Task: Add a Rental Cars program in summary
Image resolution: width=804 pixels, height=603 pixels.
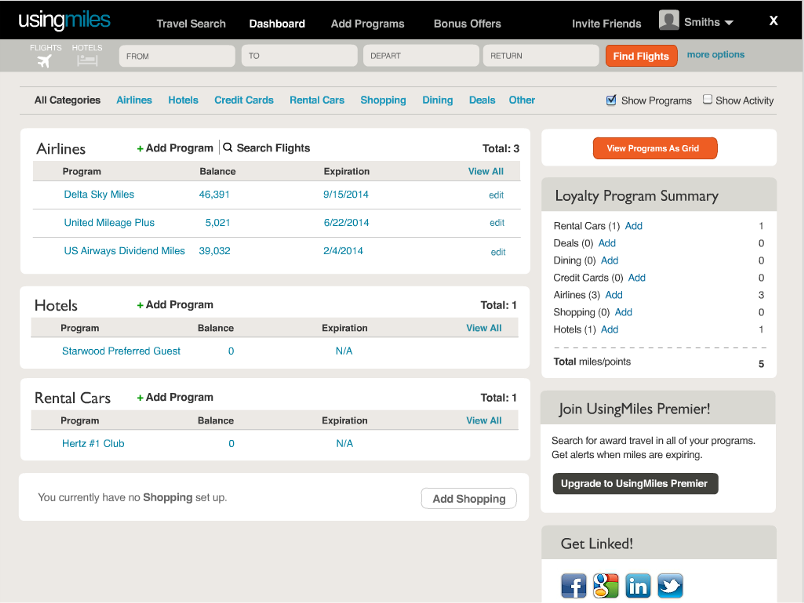Action: click(633, 226)
